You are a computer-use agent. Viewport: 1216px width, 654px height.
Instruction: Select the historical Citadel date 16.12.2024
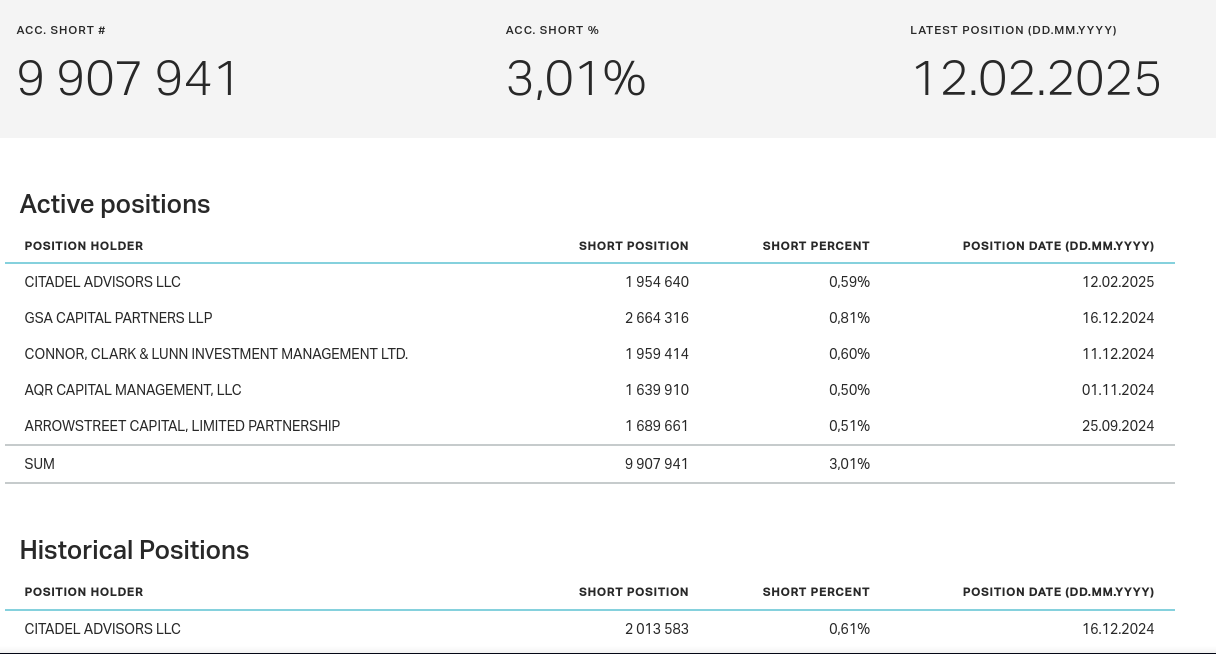click(1118, 629)
